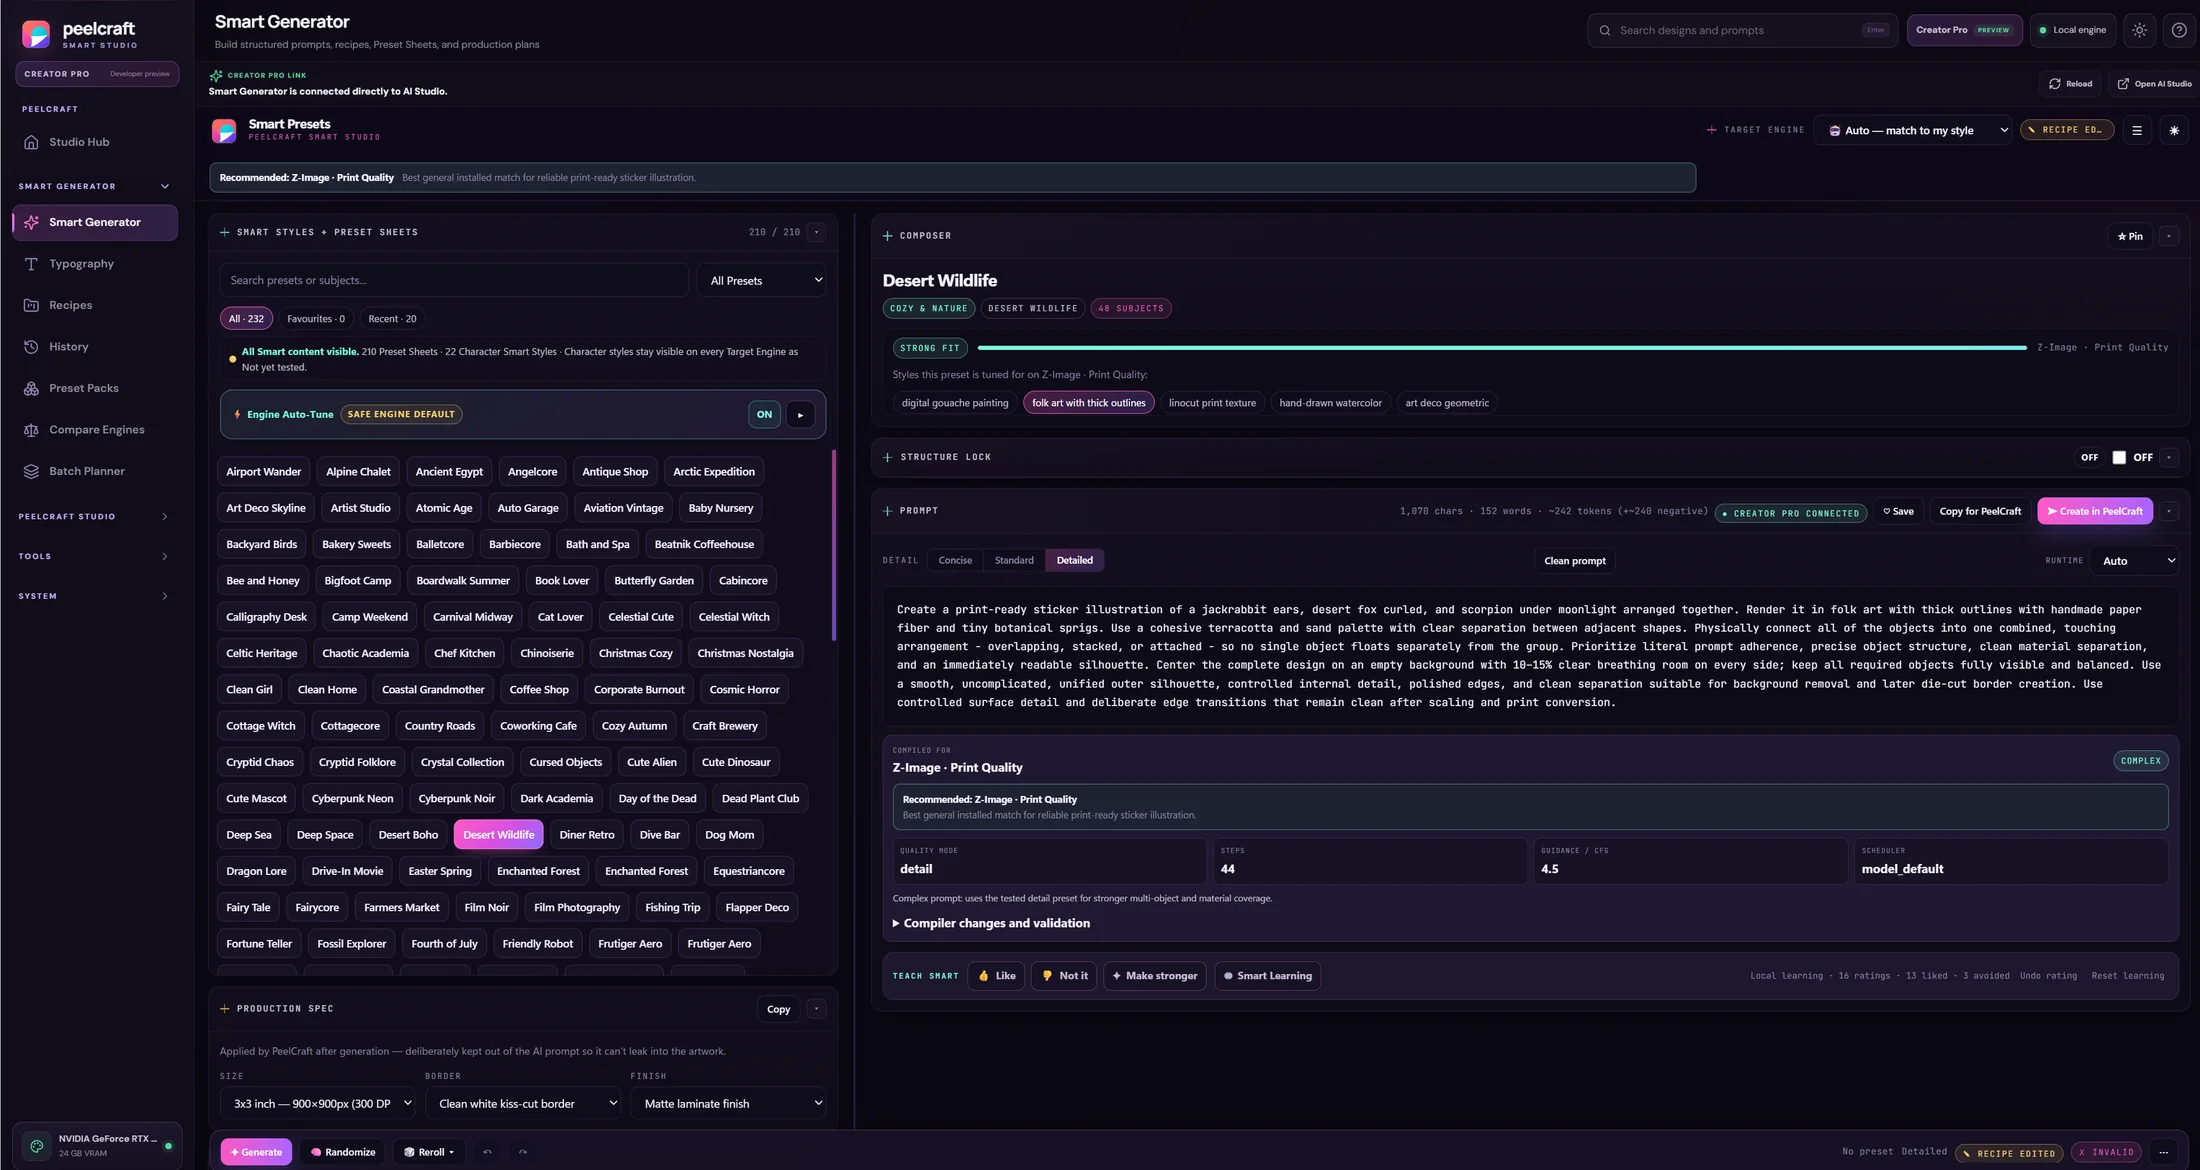This screenshot has width=2200, height=1170.
Task: Click the sparkle icon button next to the hamburger menu
Action: tap(2174, 130)
